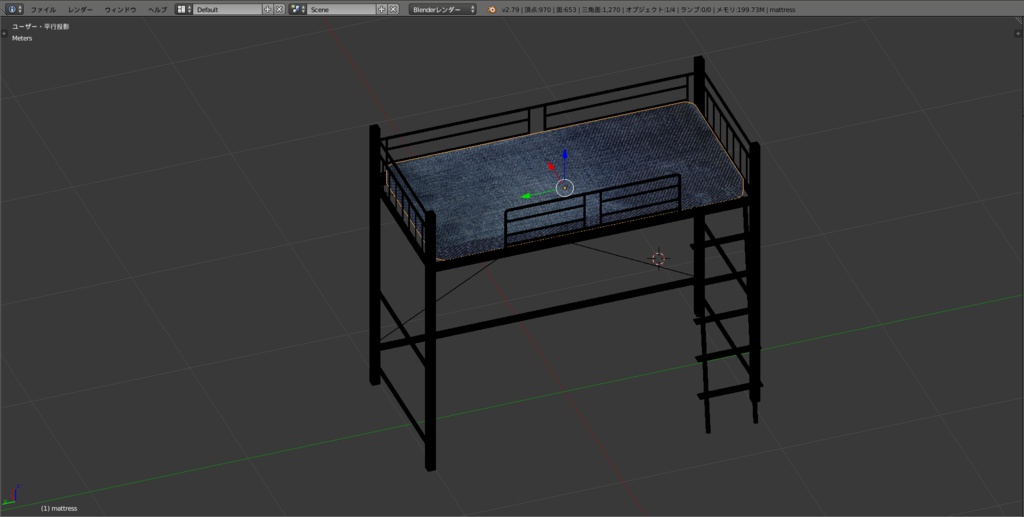Click the Blender logo icon

(492, 9)
